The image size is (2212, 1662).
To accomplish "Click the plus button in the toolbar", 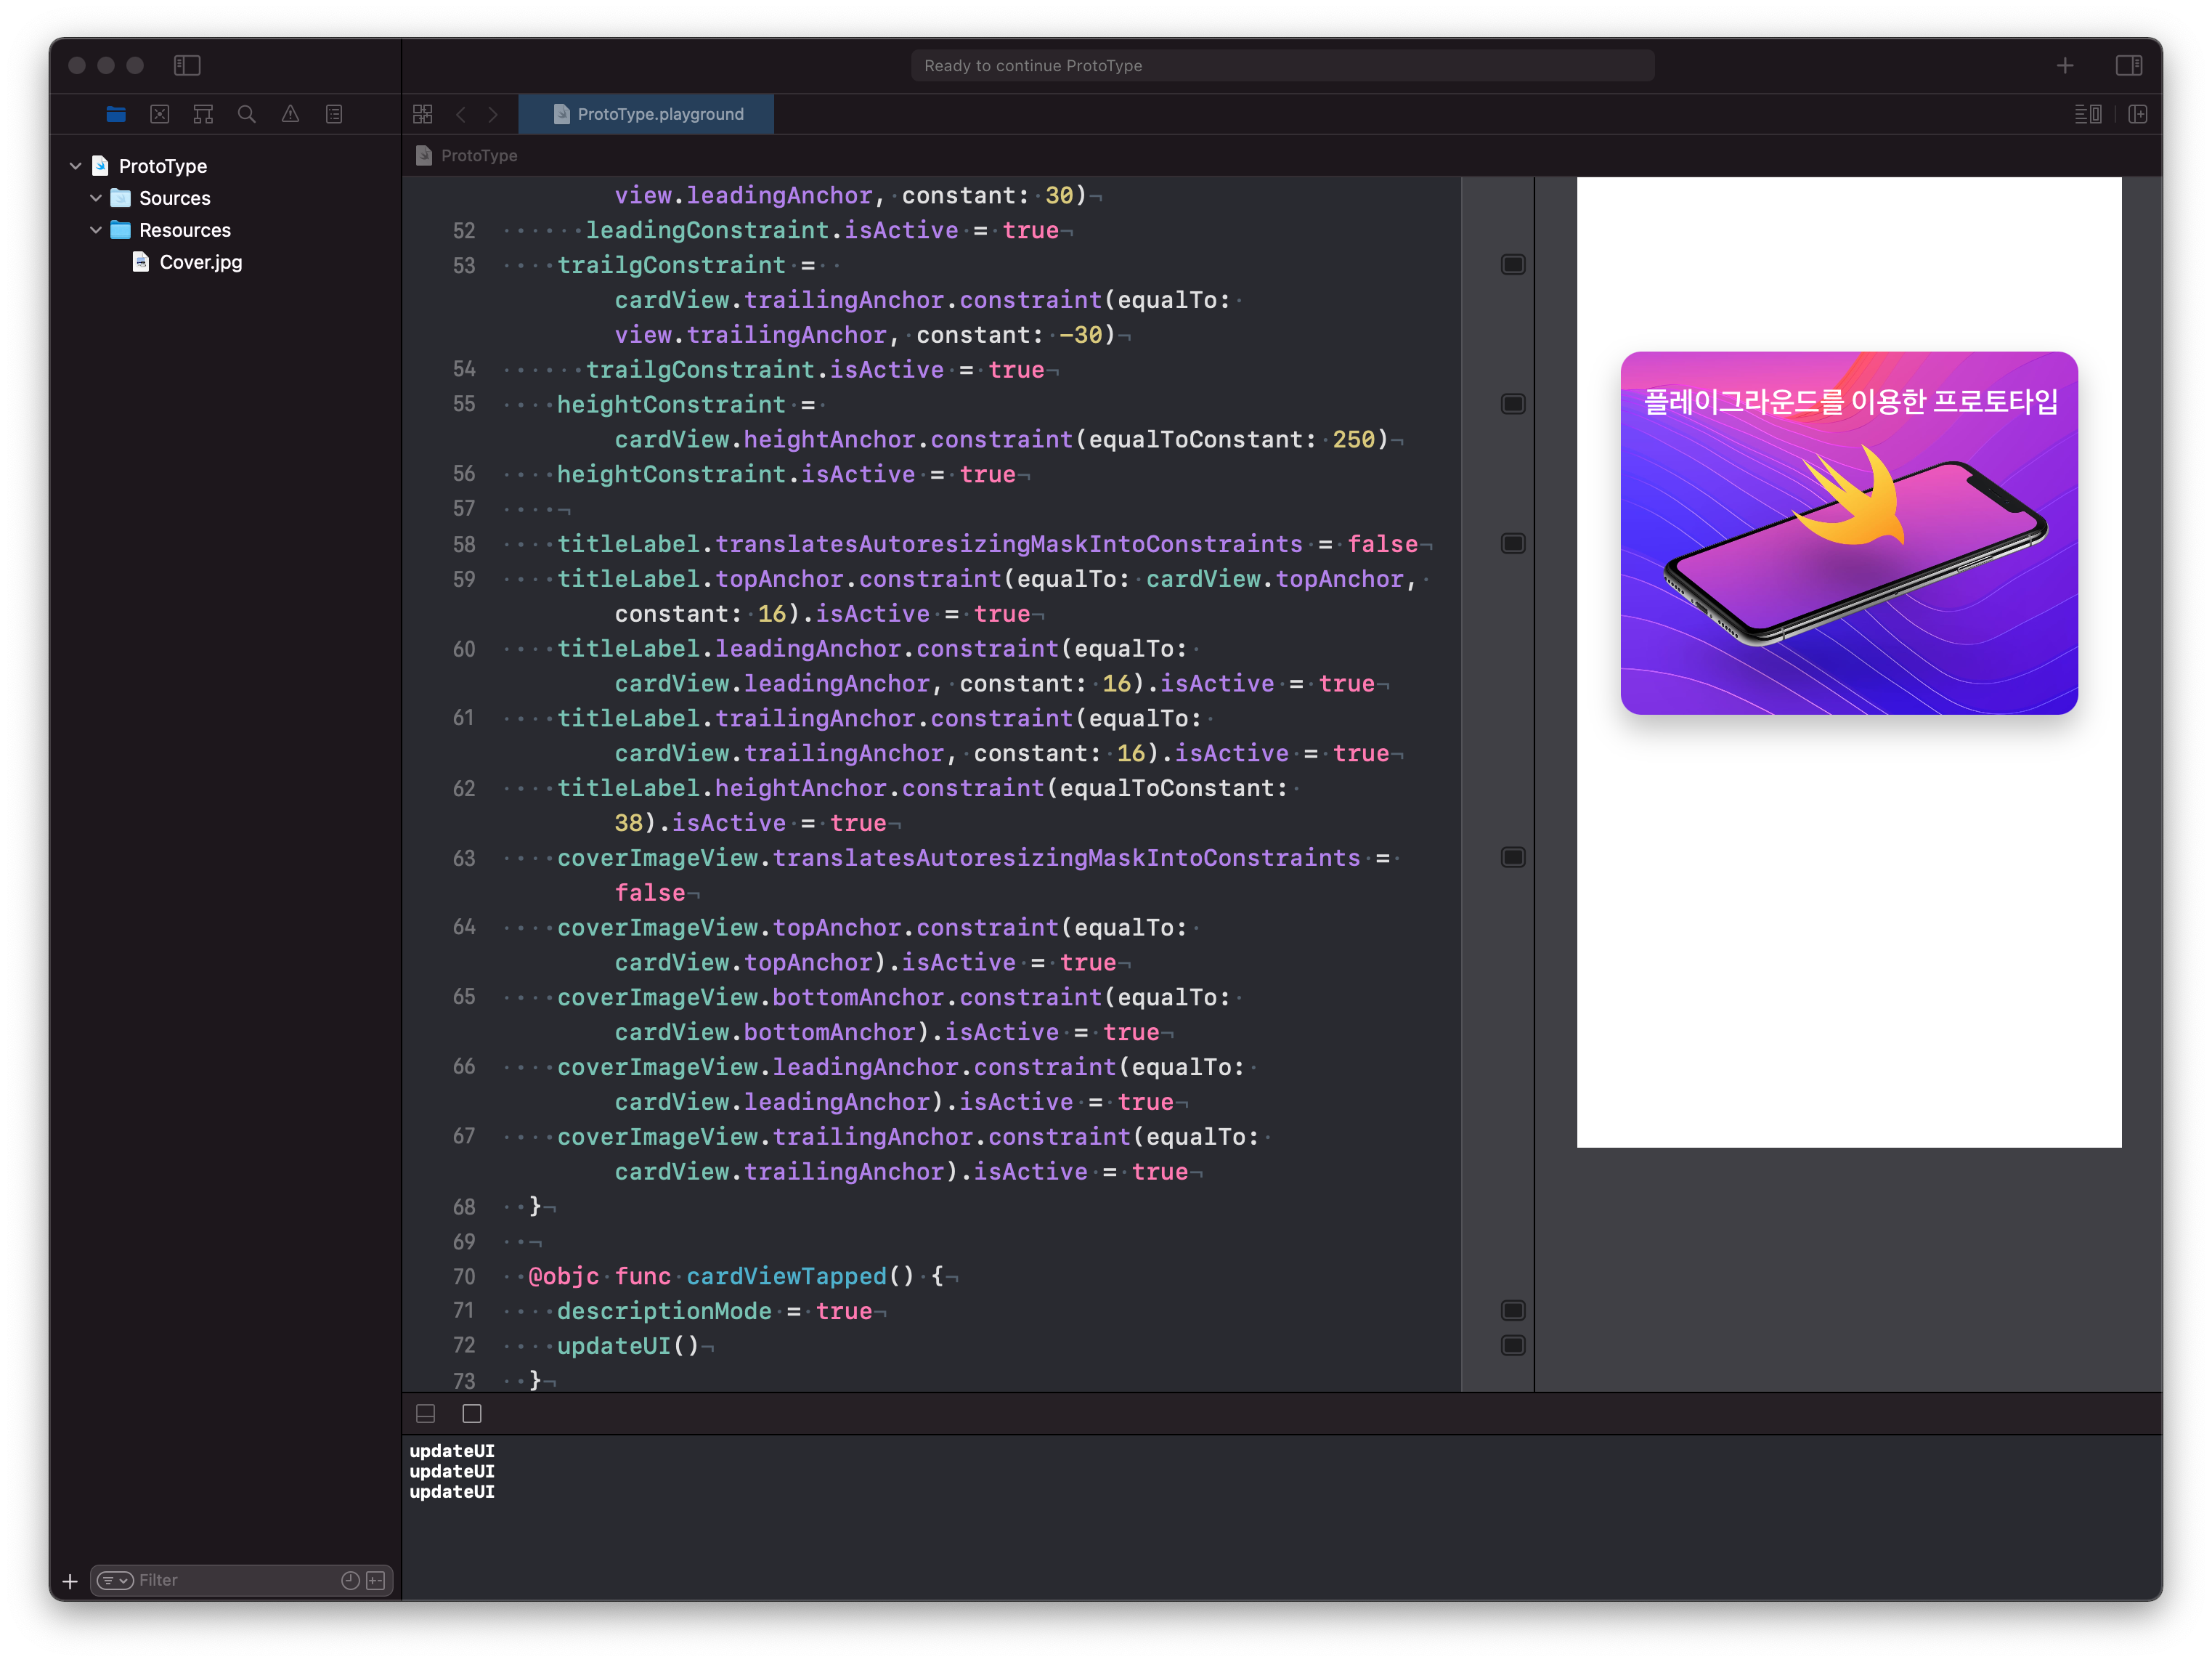I will click(x=2065, y=65).
